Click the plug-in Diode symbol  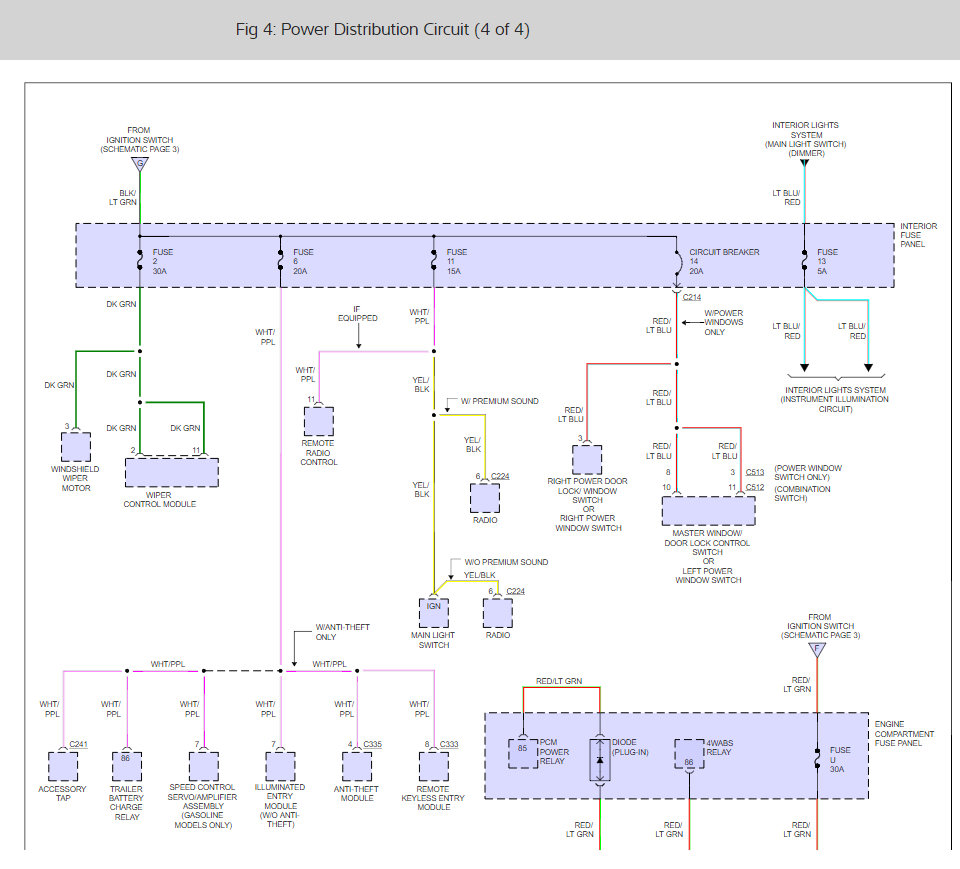click(x=600, y=760)
